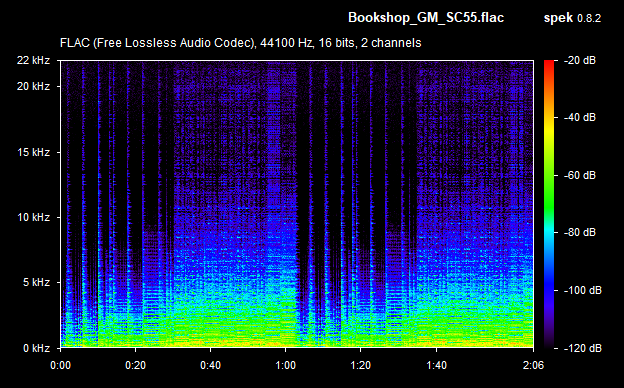Click the -100 dB color scale label
The height and width of the screenshot is (388, 624).
pos(583,291)
